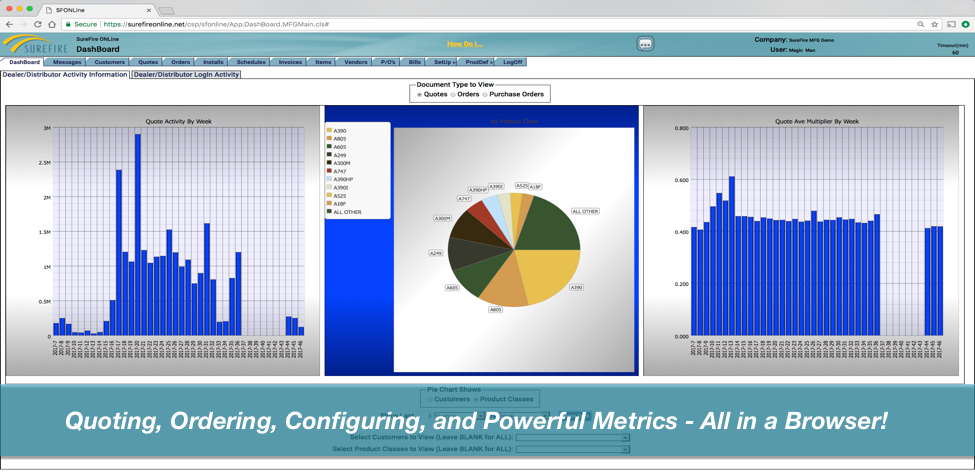Click the SureFire logo
975x475 pixels.
(x=35, y=45)
